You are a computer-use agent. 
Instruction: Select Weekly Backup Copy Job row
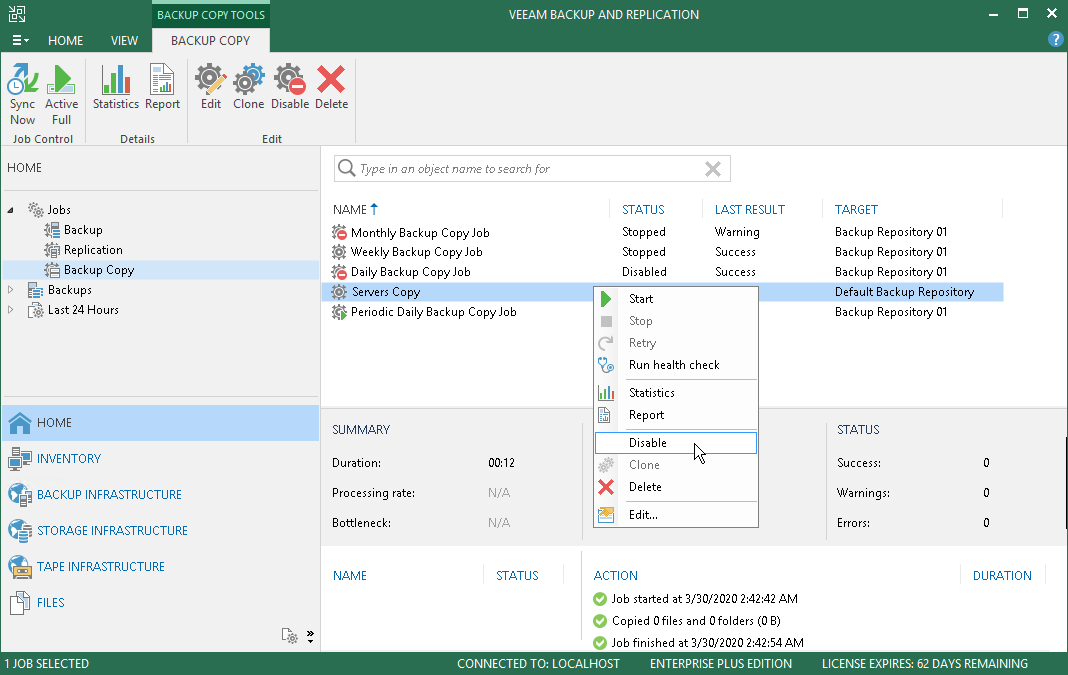[662, 252]
